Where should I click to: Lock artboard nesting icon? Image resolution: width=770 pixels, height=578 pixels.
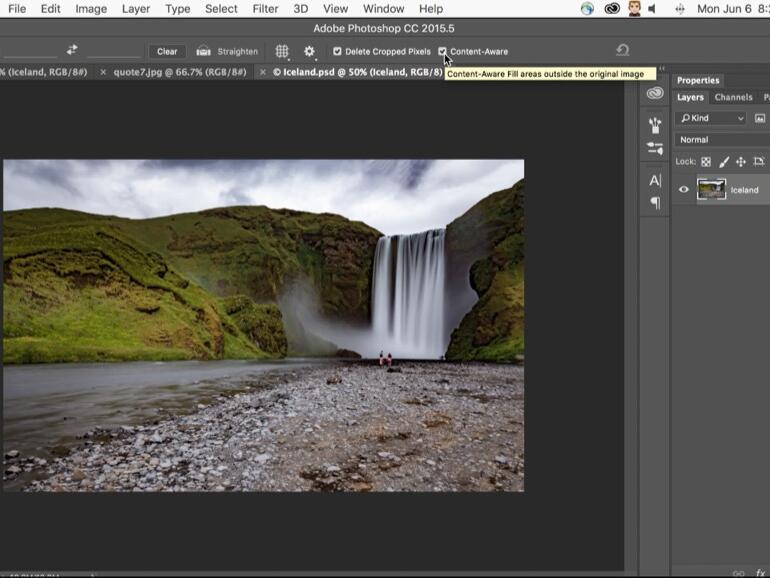coord(759,161)
